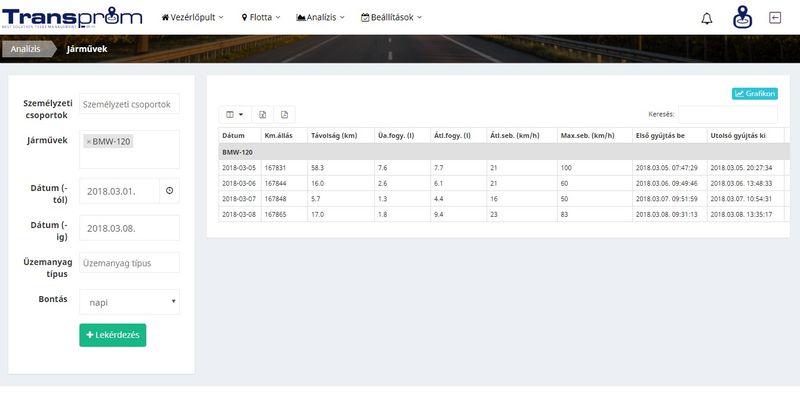Click the max speed value 83
Viewport: 800px width, 394px height.
[x=594, y=214]
